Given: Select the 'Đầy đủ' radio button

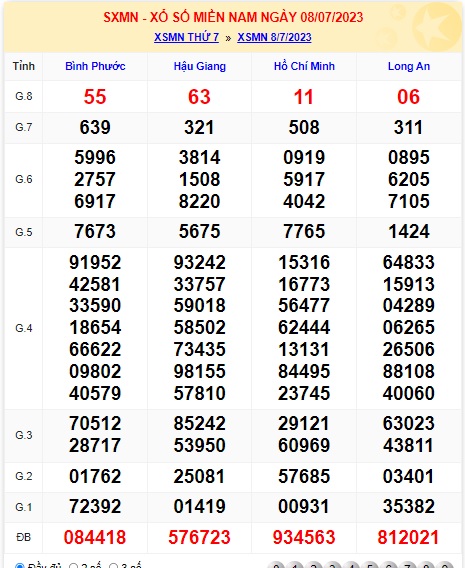Looking at the screenshot, I should [x=20, y=565].
